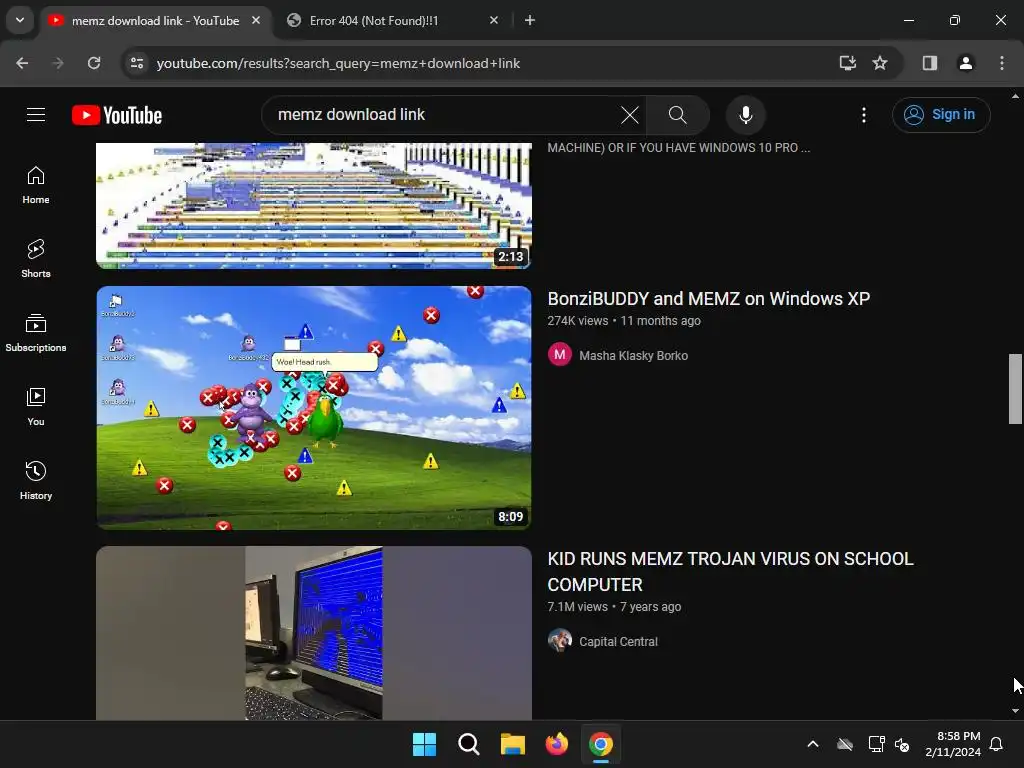Open Windows taskbar search
This screenshot has width=1024, height=768.
click(468, 744)
